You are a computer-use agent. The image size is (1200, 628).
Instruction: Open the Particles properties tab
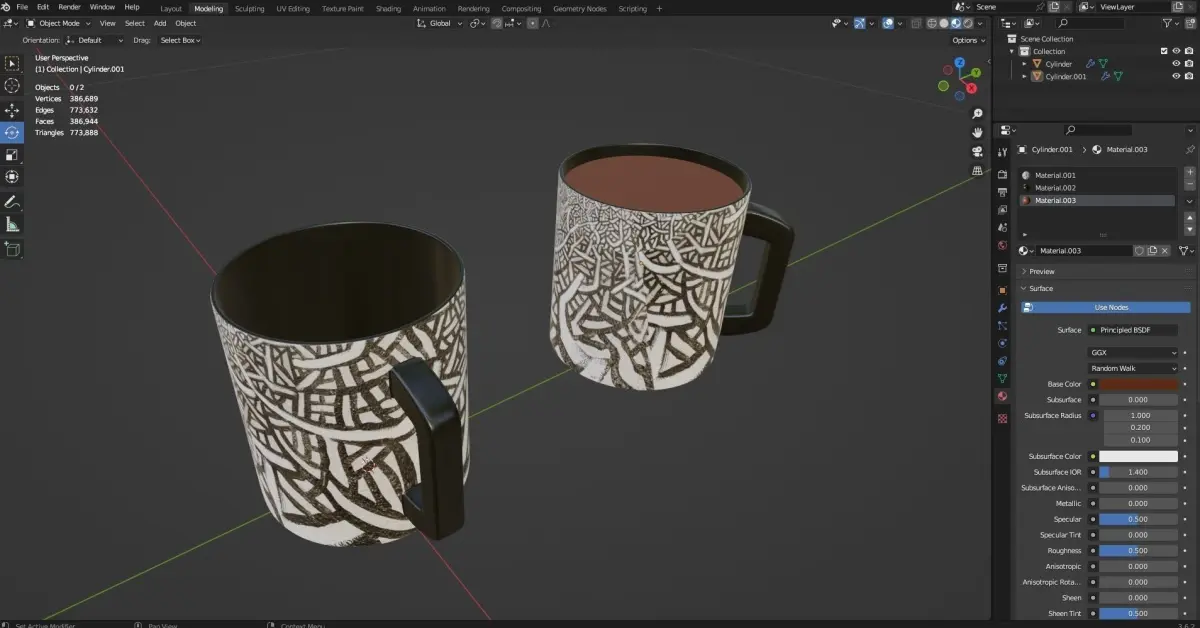[1002, 326]
